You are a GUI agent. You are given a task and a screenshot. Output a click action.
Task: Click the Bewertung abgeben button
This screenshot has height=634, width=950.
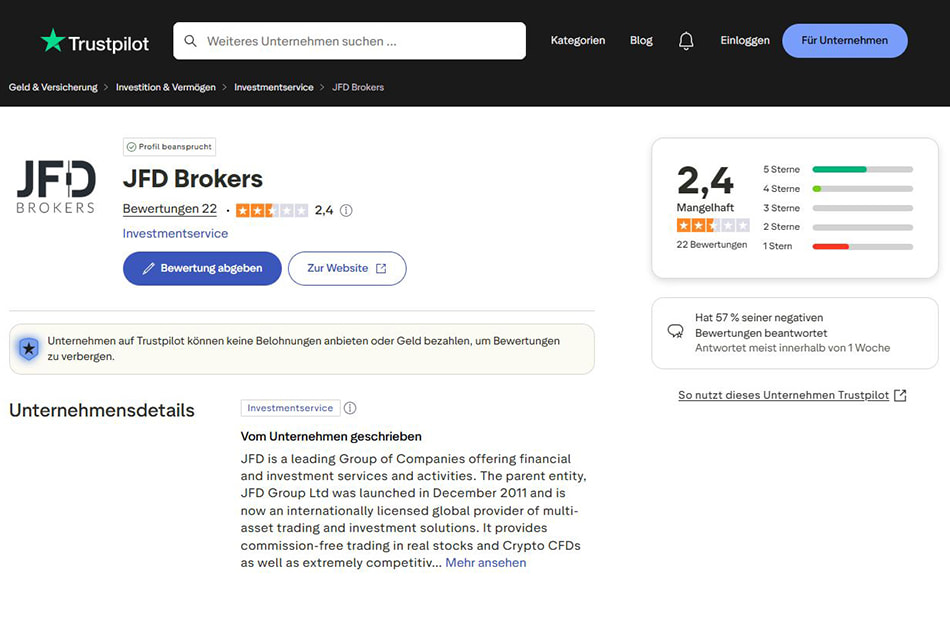tap(202, 269)
